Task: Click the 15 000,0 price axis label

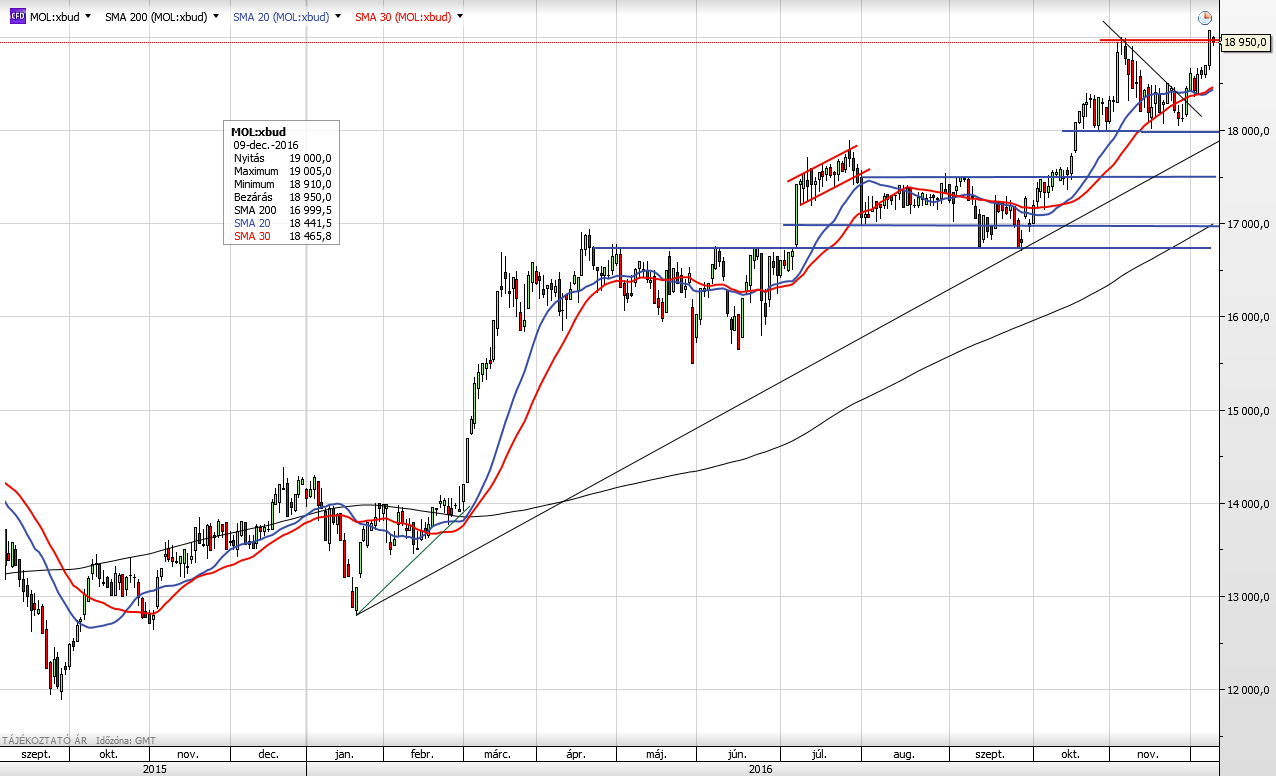Action: [1250, 410]
